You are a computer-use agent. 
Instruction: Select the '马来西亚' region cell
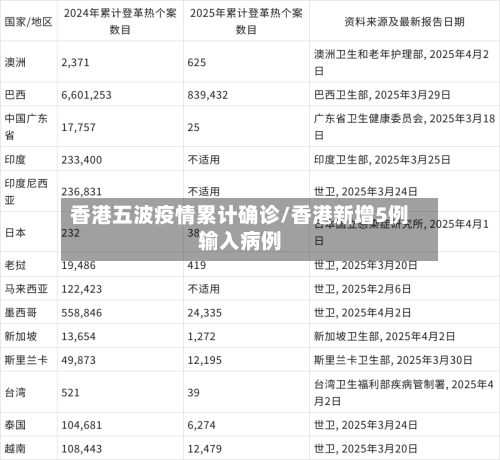pyautogui.click(x=26, y=289)
